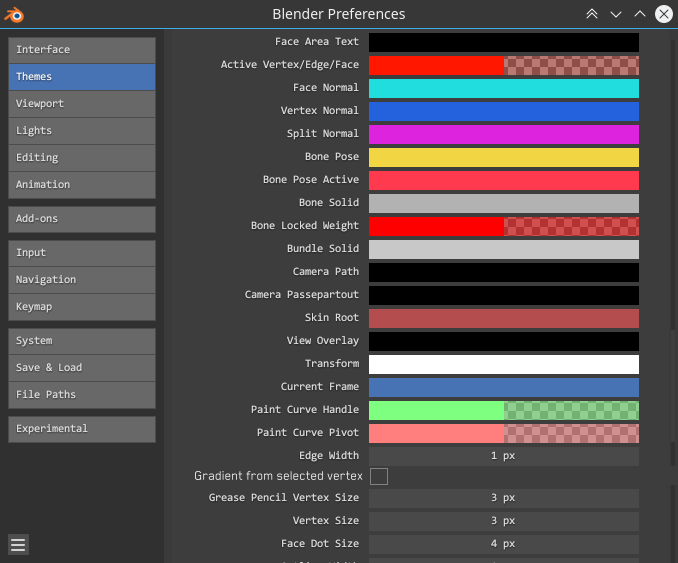Close the Blender Preferences window
Viewport: 678px width, 563px height.
[664, 14]
